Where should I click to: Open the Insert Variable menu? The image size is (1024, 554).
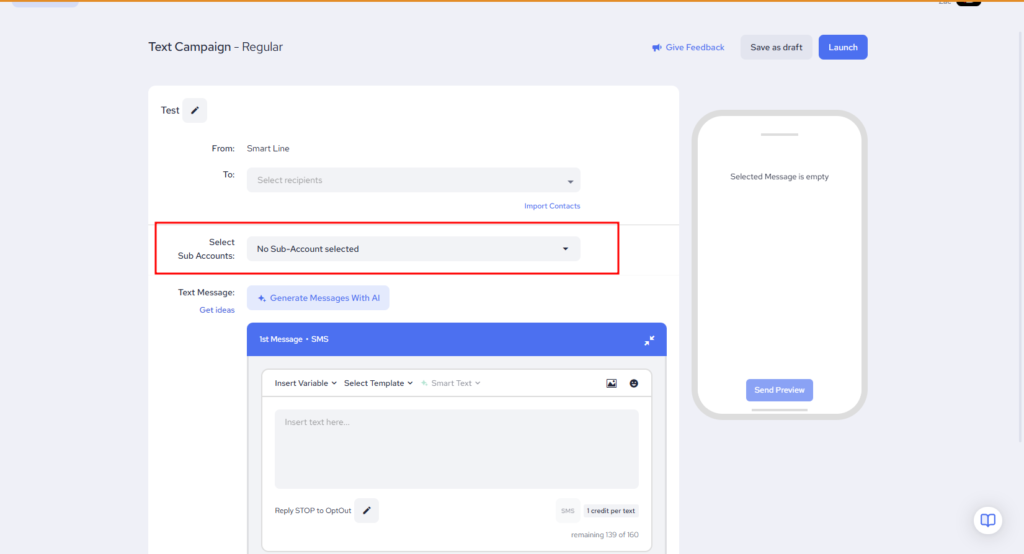(x=305, y=383)
